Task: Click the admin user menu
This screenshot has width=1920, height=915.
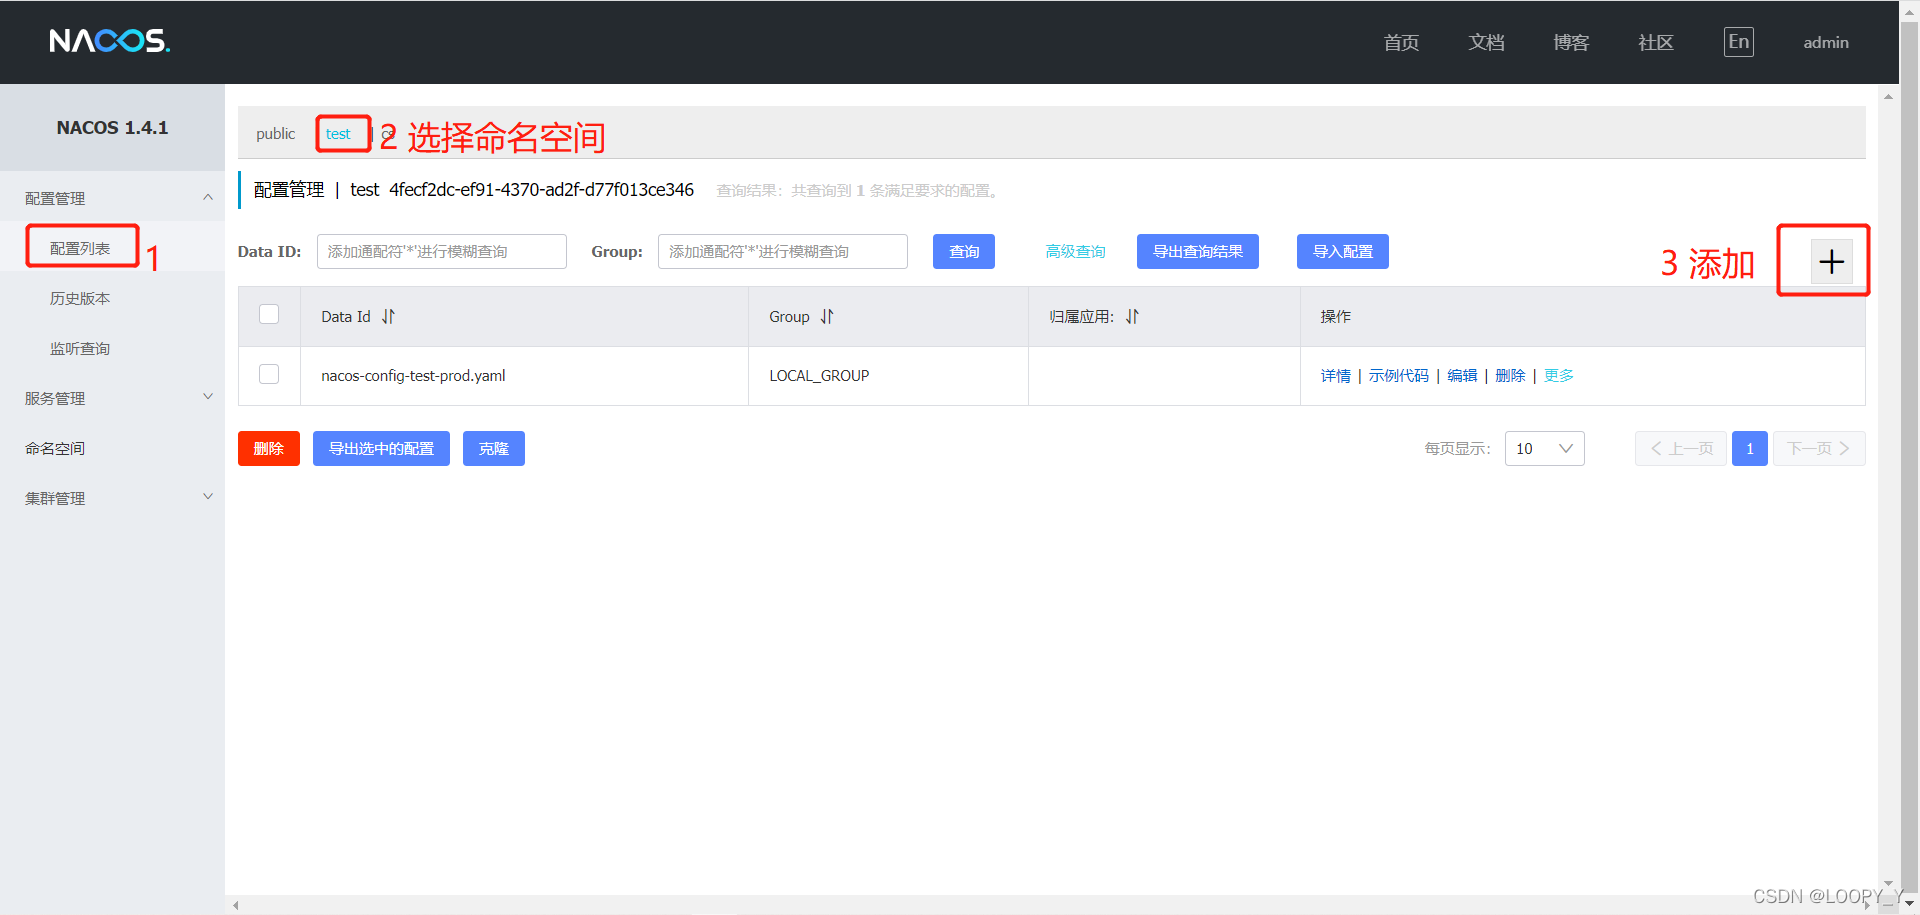Action: pos(1826,43)
